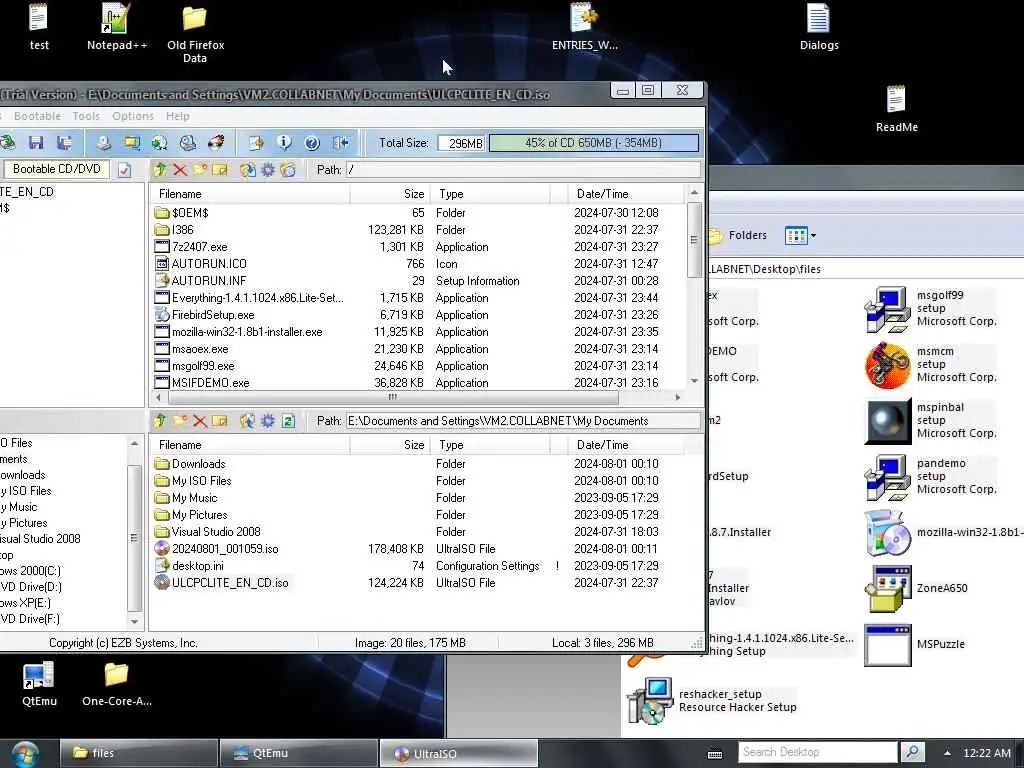Open the Options menu

[x=133, y=116]
